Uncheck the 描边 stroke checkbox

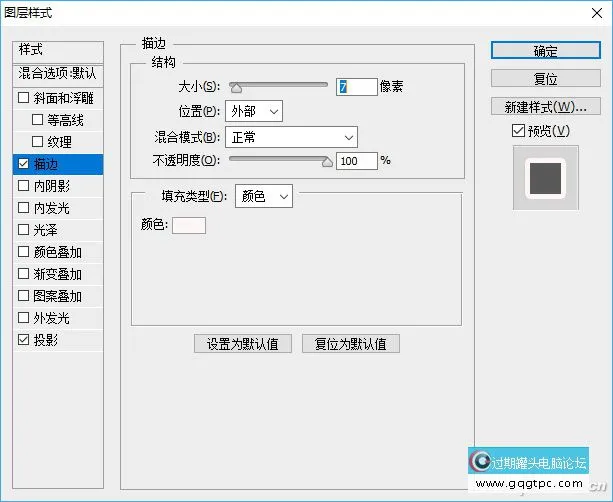24,164
